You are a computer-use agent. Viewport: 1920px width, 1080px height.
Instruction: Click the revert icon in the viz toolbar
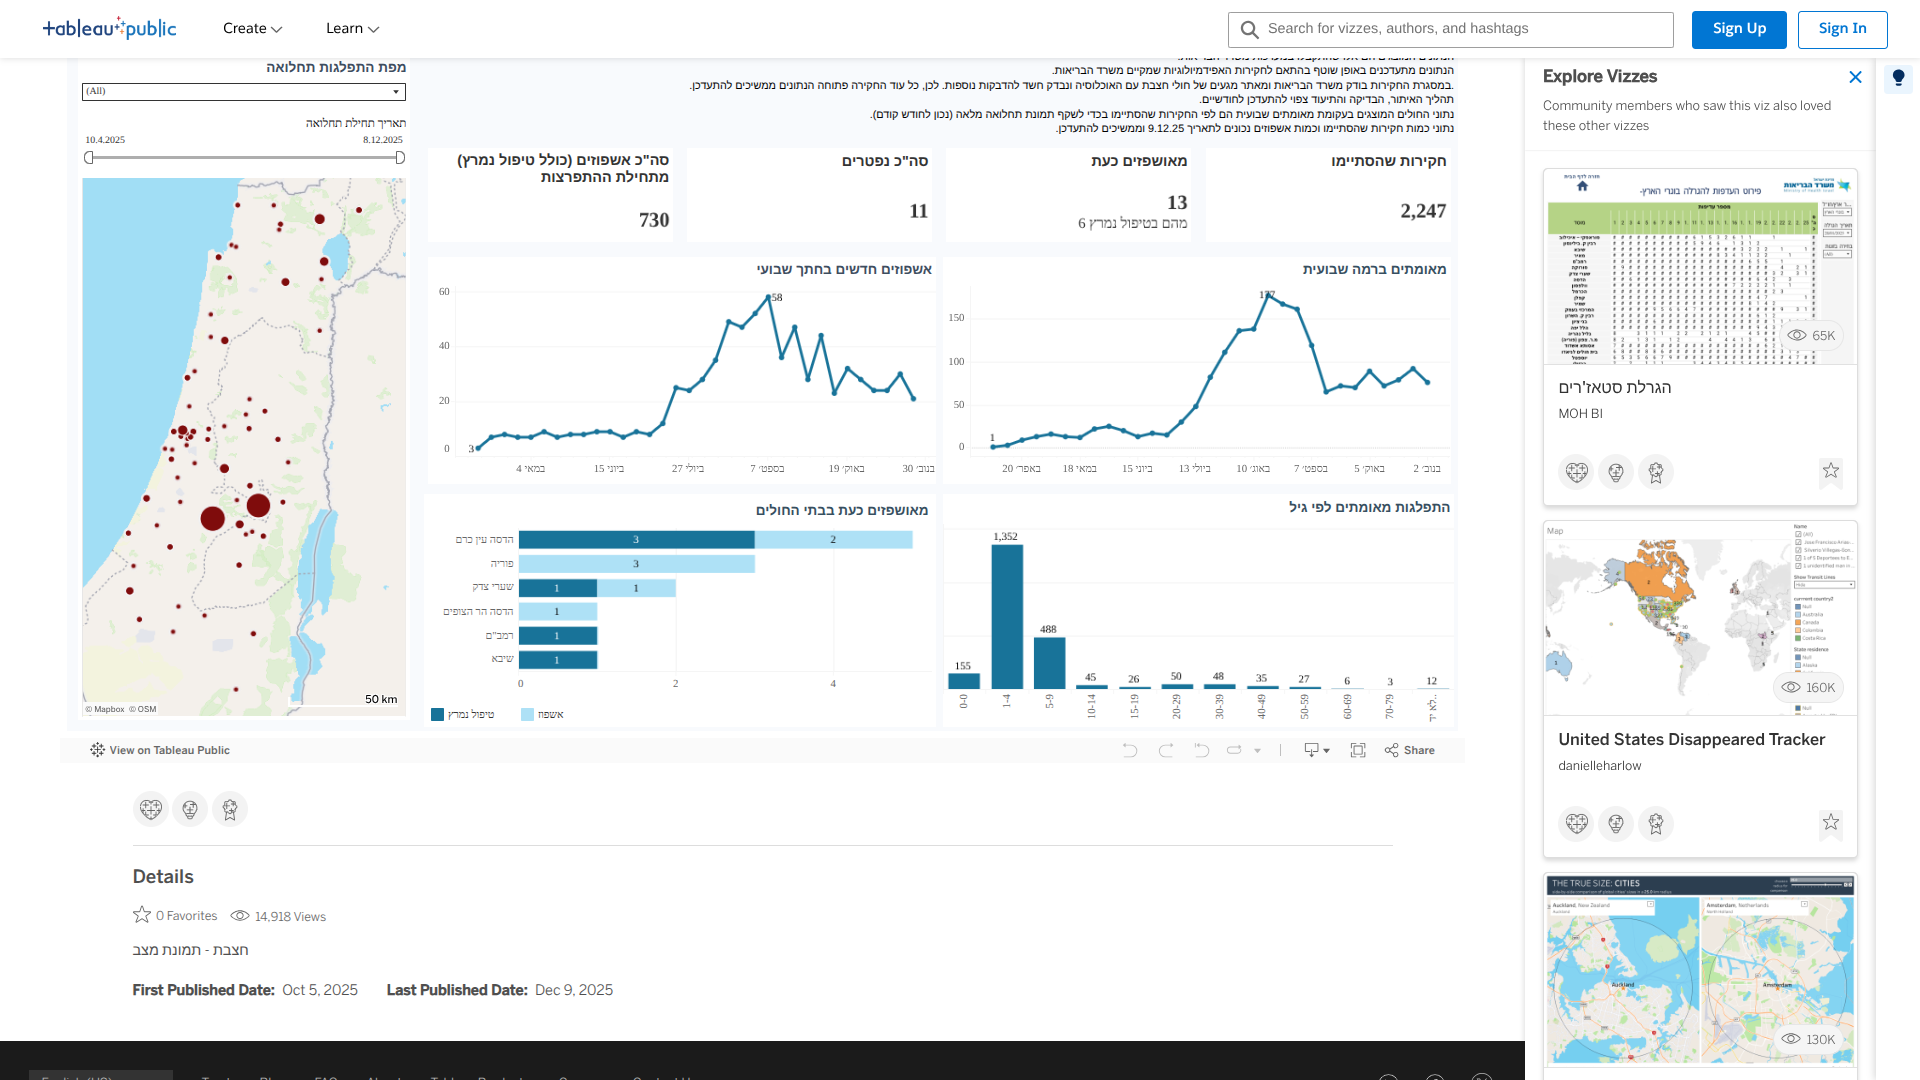[x=1202, y=750]
